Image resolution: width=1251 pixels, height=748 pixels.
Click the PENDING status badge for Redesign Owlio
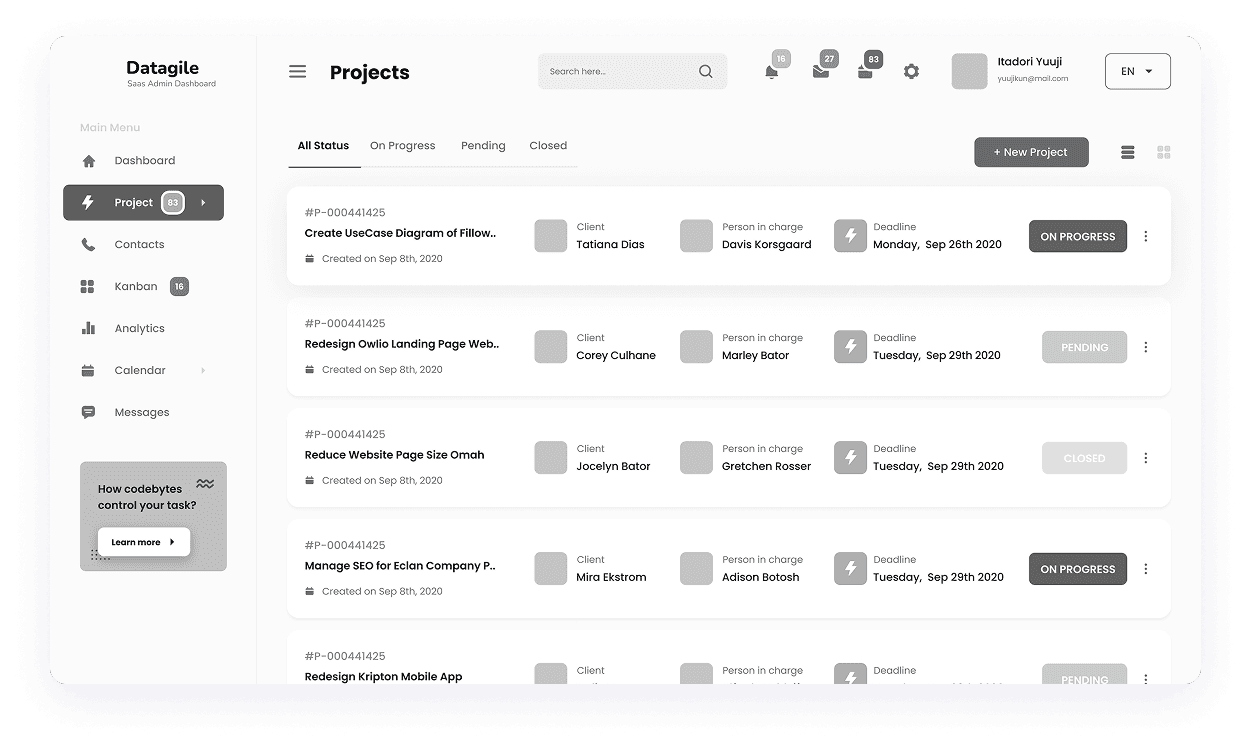[1084, 347]
